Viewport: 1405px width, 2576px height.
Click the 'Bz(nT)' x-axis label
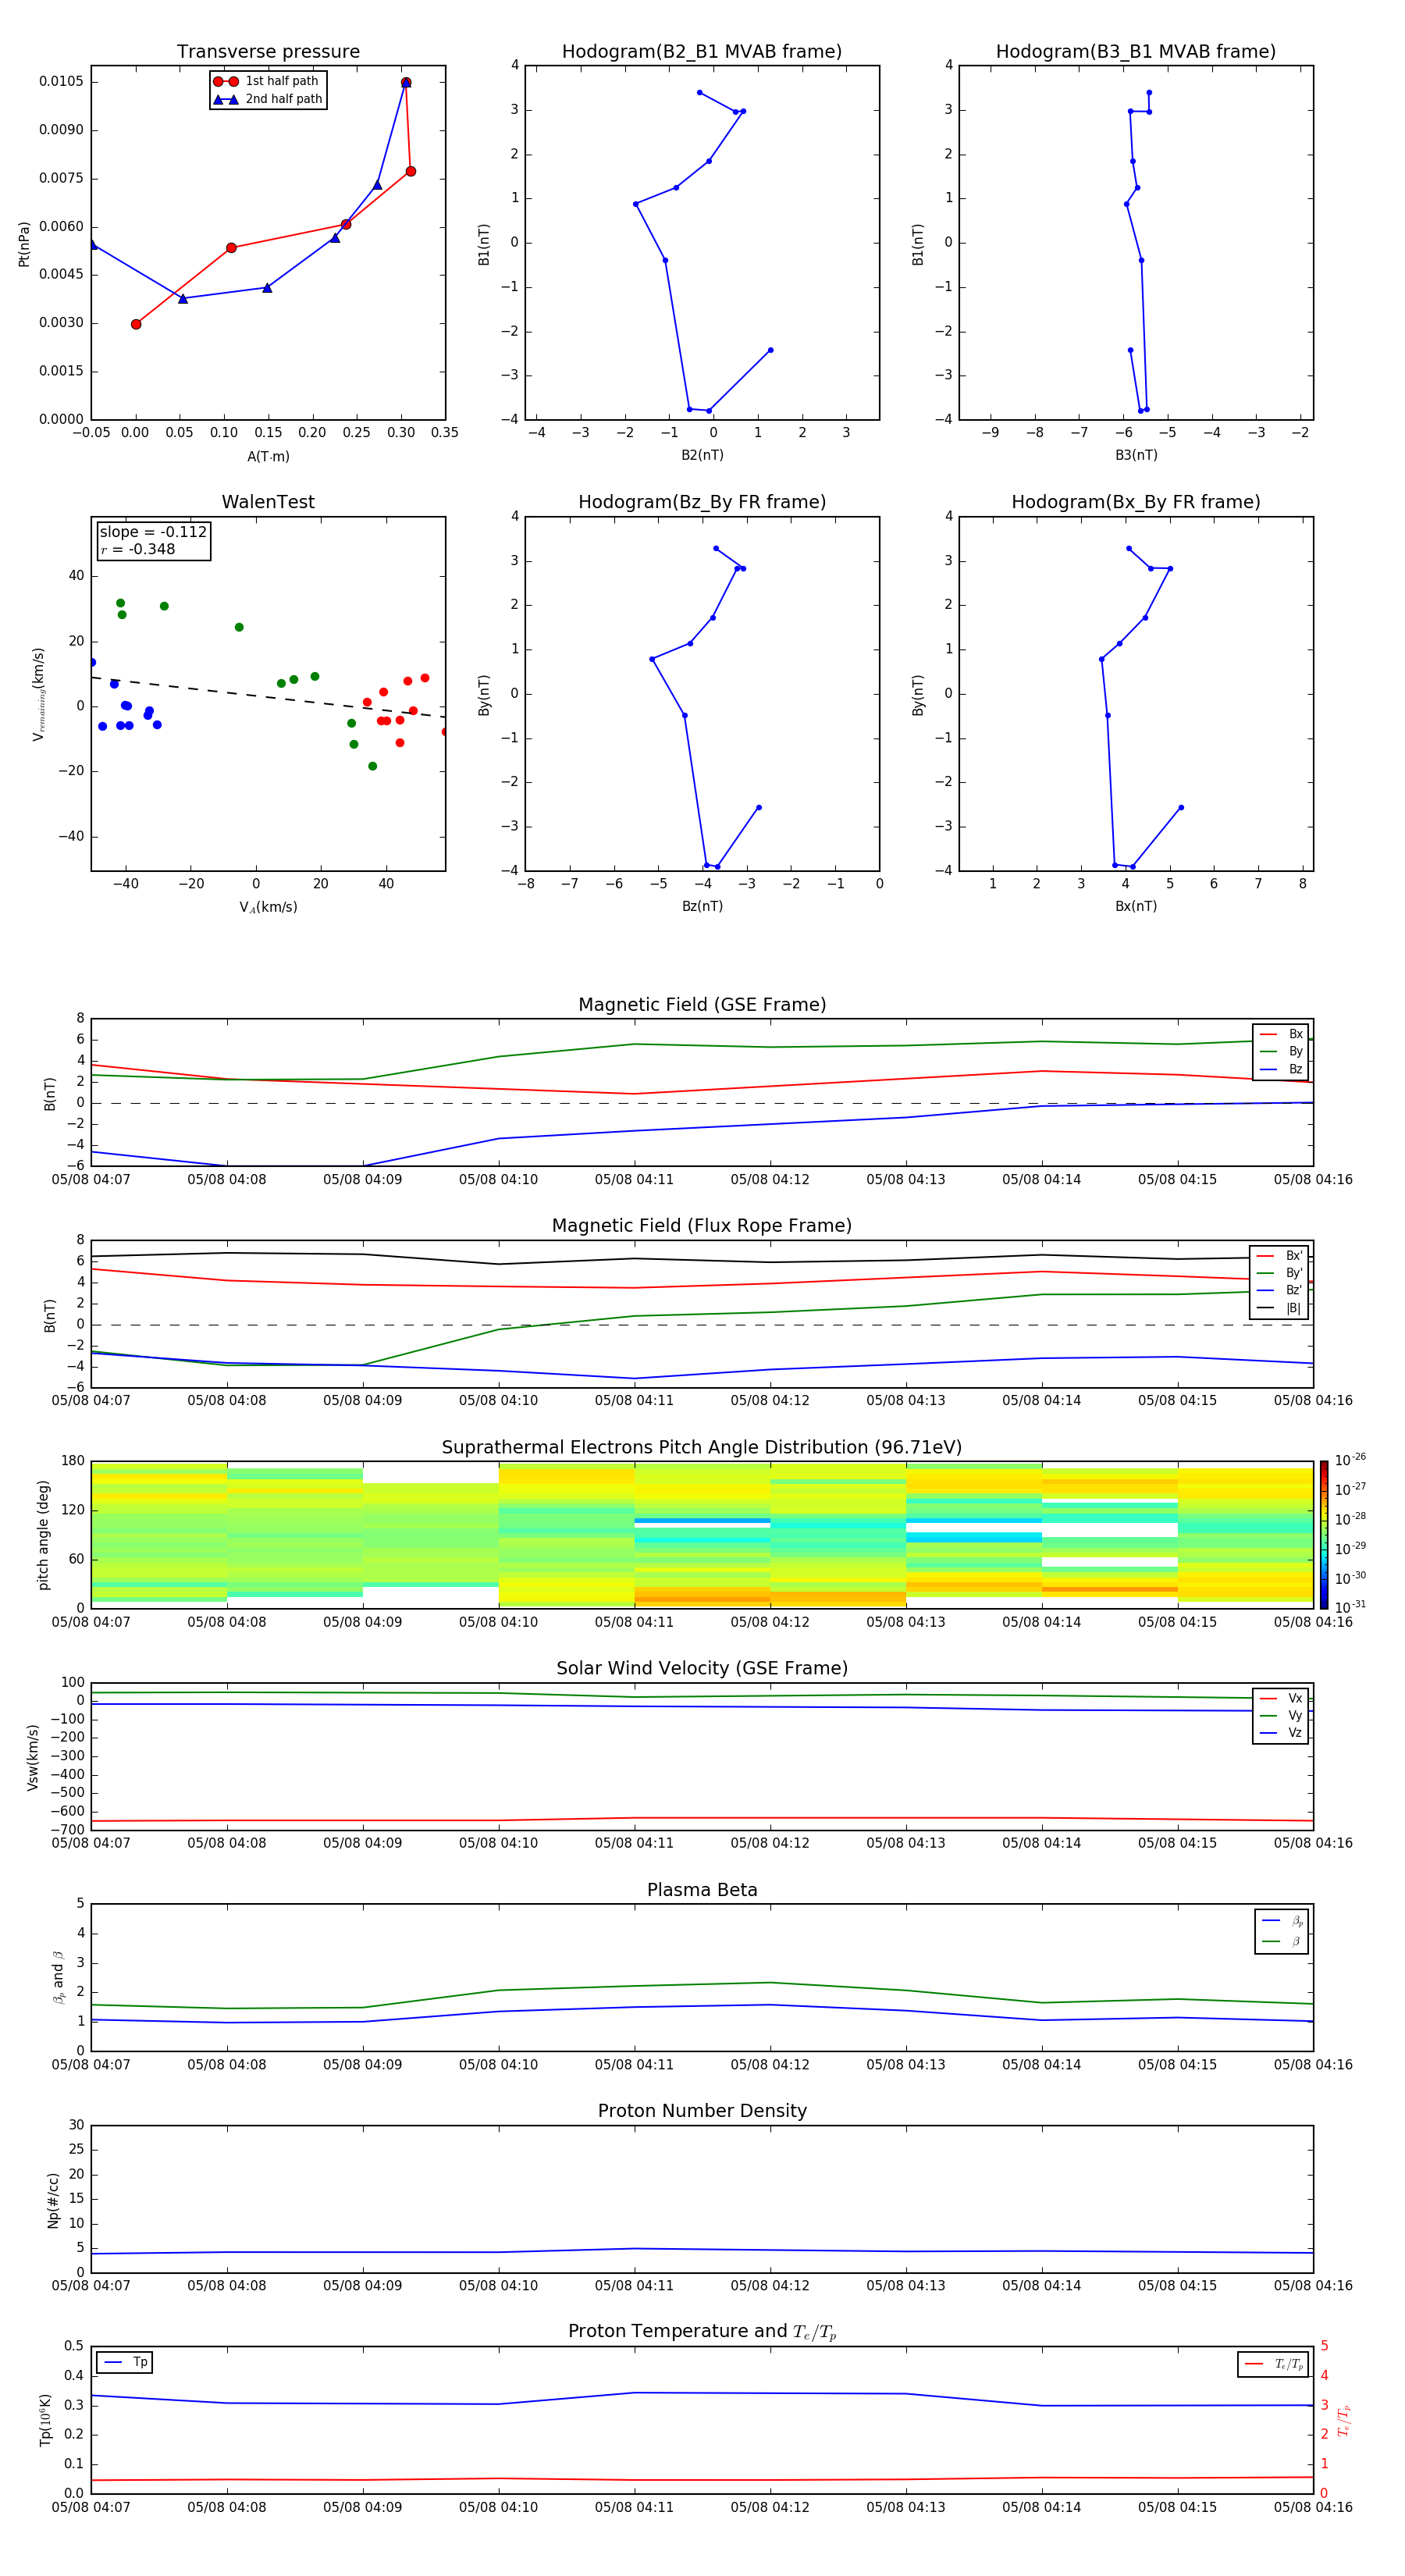[x=702, y=906]
